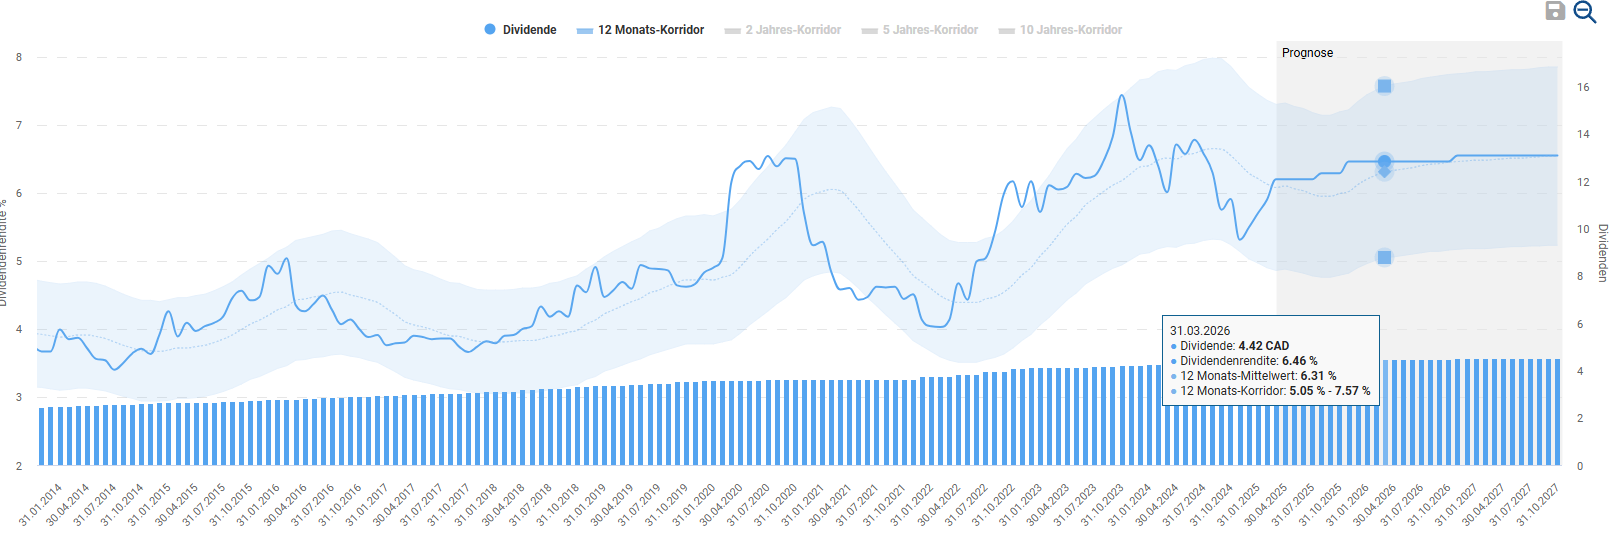Click the right Dividenden axis value 16
The width and height of the screenshot is (1618, 547).
(1583, 88)
